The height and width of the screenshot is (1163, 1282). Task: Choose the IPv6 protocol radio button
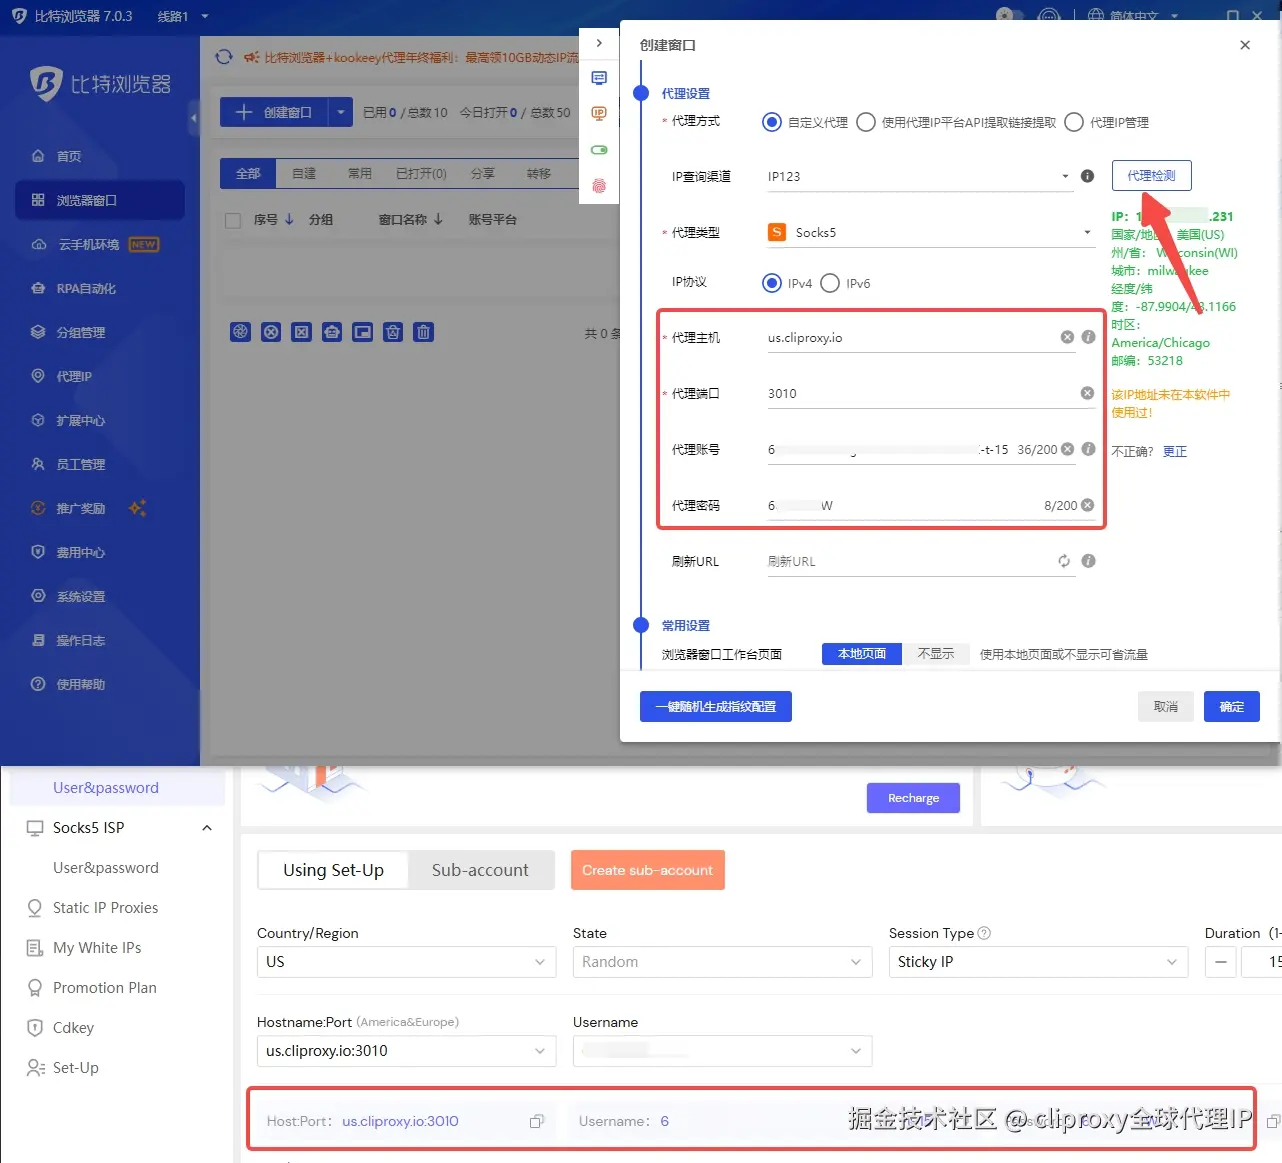(x=830, y=283)
